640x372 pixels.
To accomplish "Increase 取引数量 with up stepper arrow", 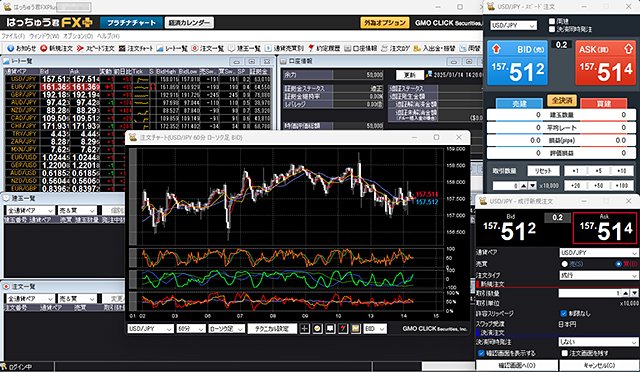I will tap(626, 293).
